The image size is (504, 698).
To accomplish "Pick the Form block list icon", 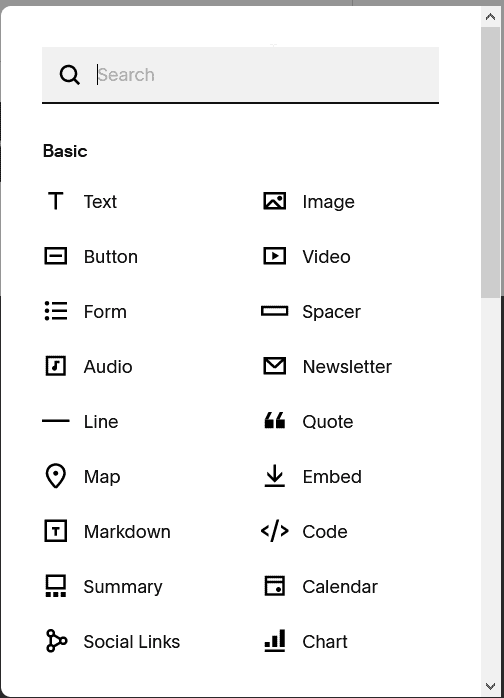I will point(56,311).
